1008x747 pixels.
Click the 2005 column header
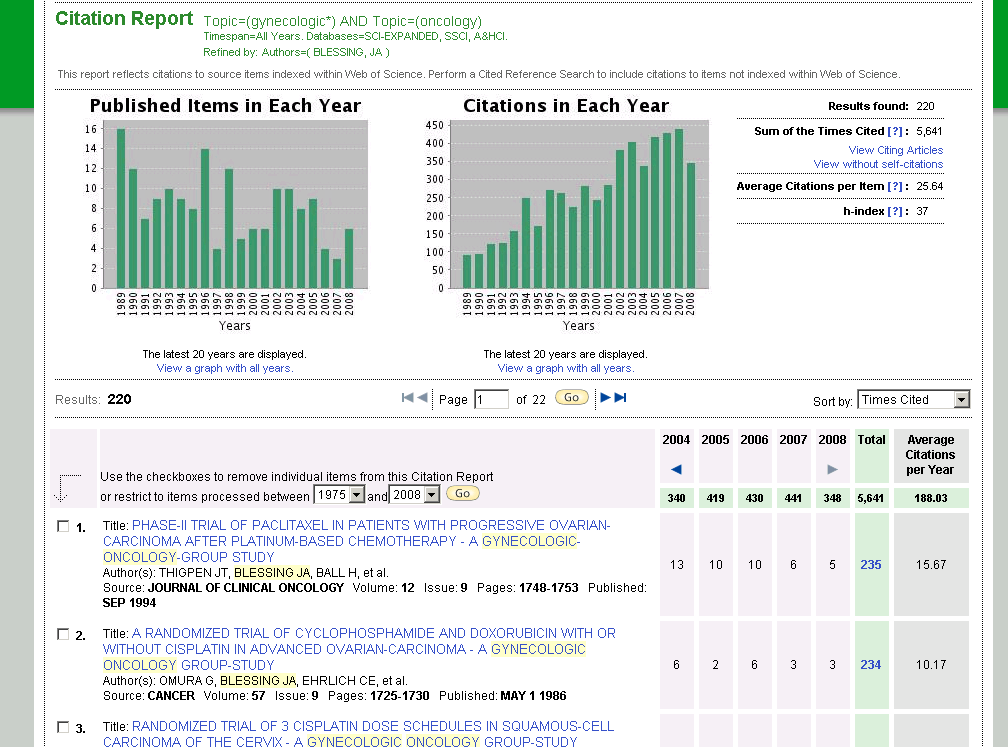[x=716, y=440]
